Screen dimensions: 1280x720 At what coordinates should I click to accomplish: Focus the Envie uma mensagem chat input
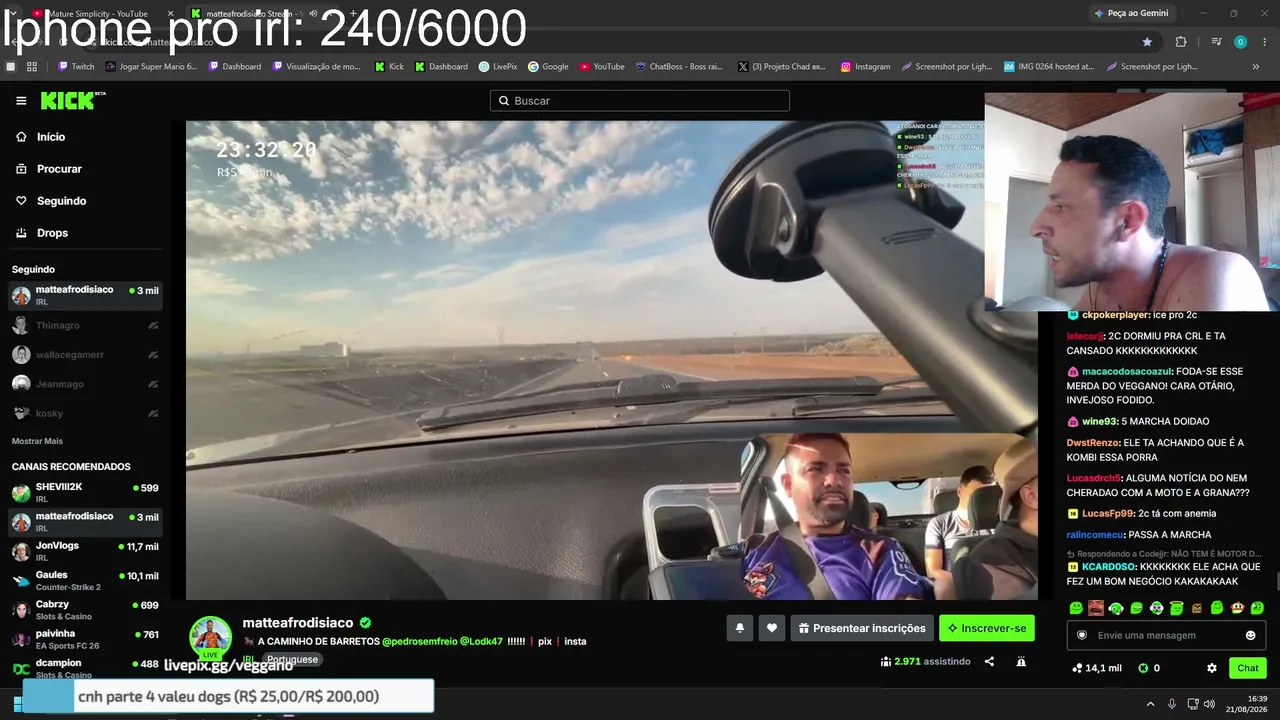click(1165, 635)
